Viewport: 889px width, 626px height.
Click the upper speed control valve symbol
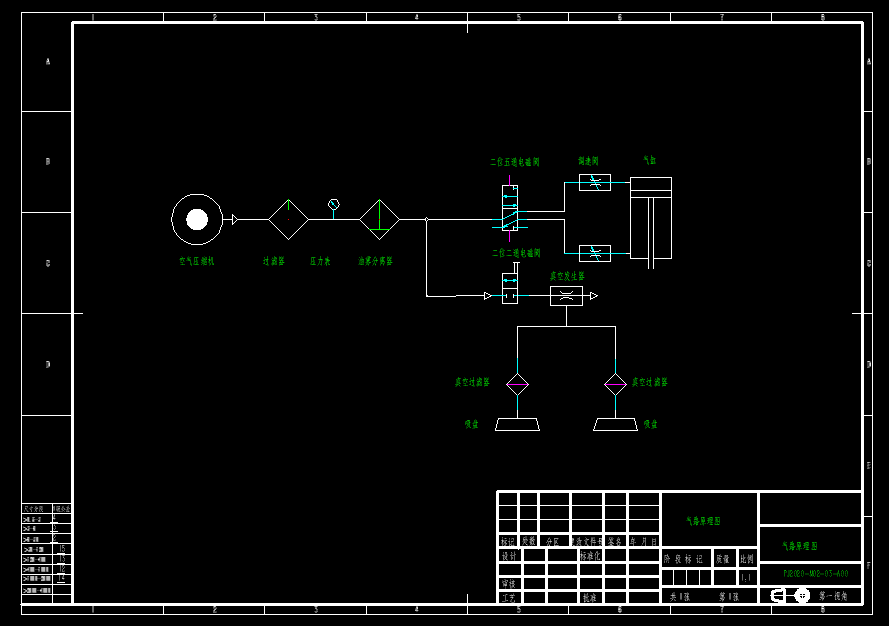tap(595, 182)
